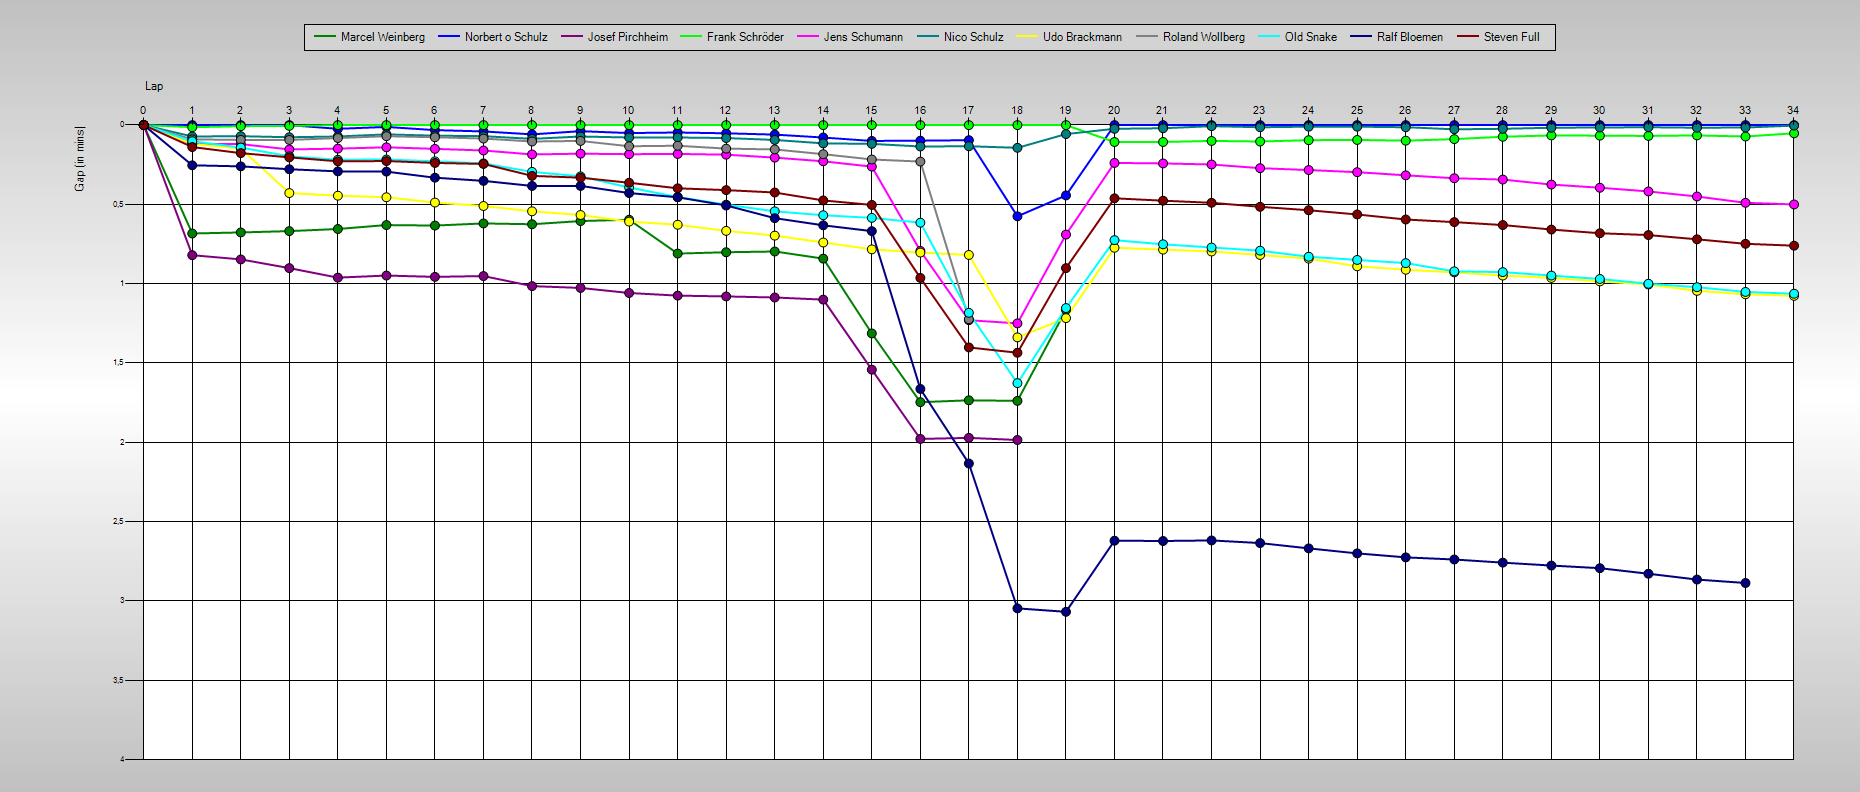
Task: Click Norbert o Schulz's data point at lap 18
Action: point(1017,216)
